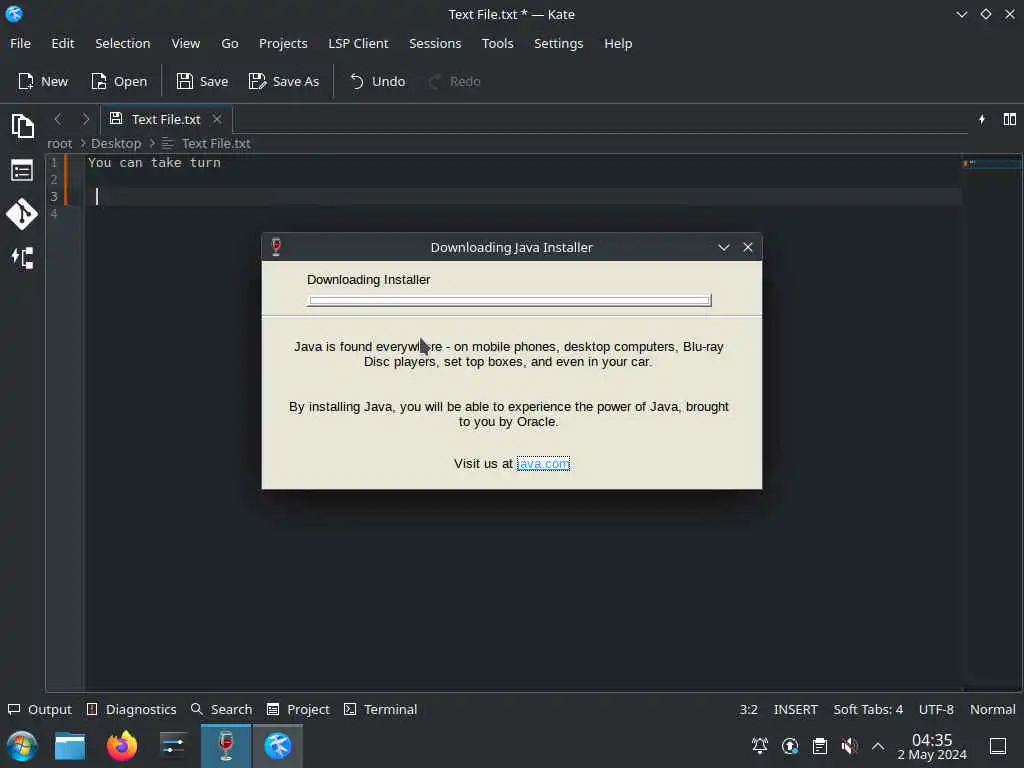Click the Open file toolbar button
This screenshot has width=1024, height=768.
tap(119, 81)
